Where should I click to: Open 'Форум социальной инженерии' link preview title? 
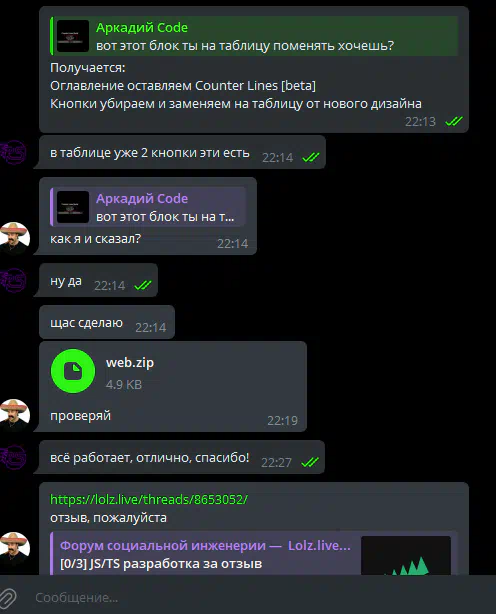[x=205, y=545]
